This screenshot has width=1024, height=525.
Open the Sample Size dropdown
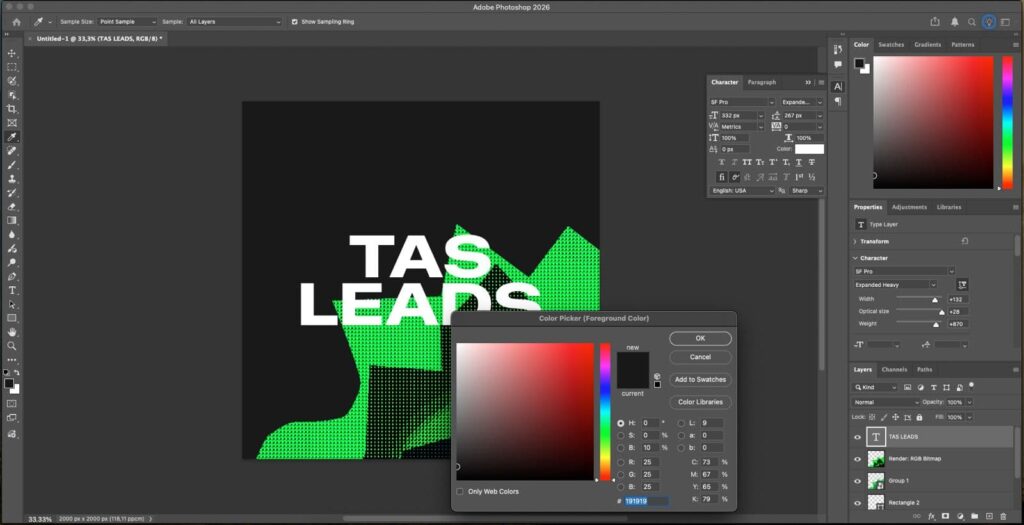click(127, 21)
